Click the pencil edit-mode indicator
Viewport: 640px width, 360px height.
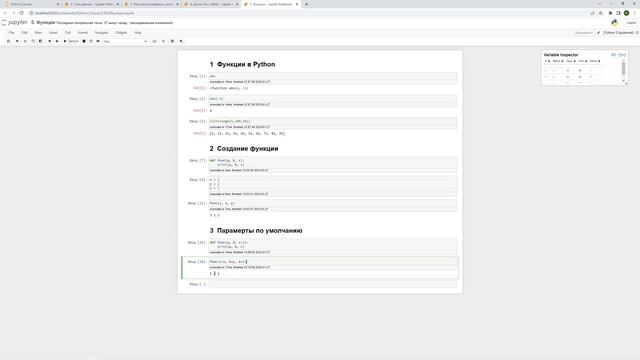[x=598, y=33]
